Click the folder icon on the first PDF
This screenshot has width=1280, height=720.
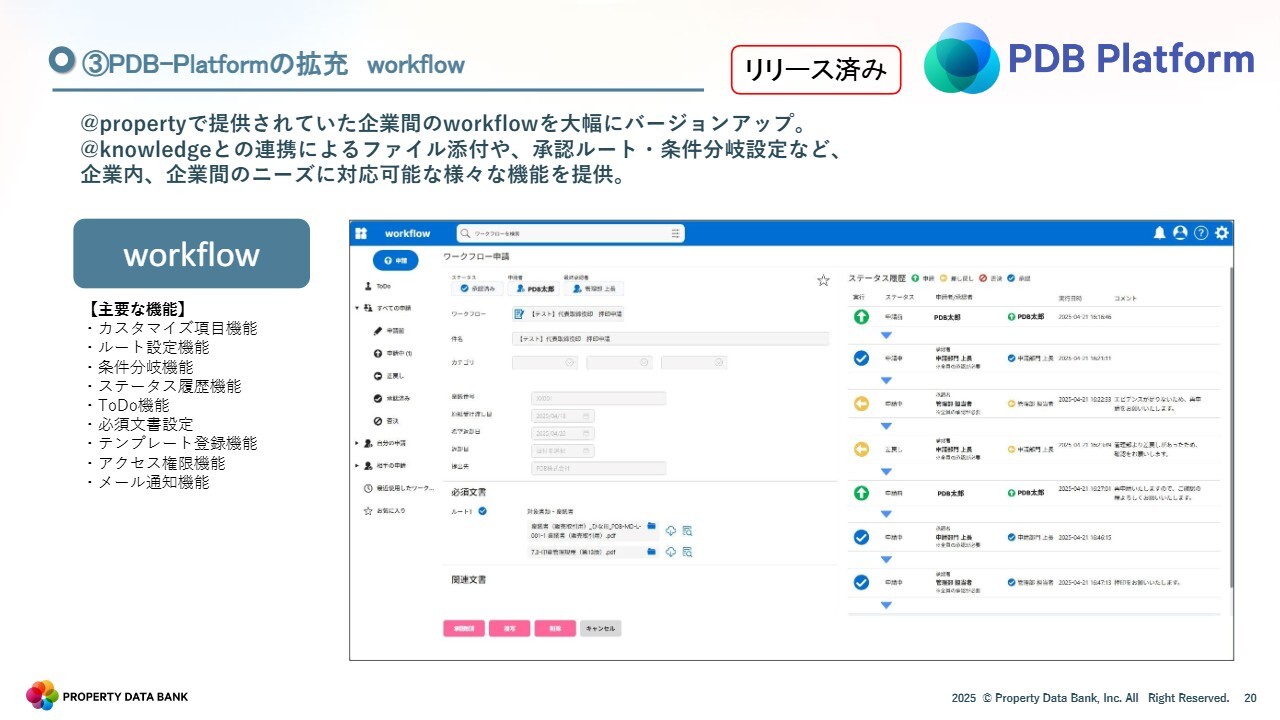(651, 527)
